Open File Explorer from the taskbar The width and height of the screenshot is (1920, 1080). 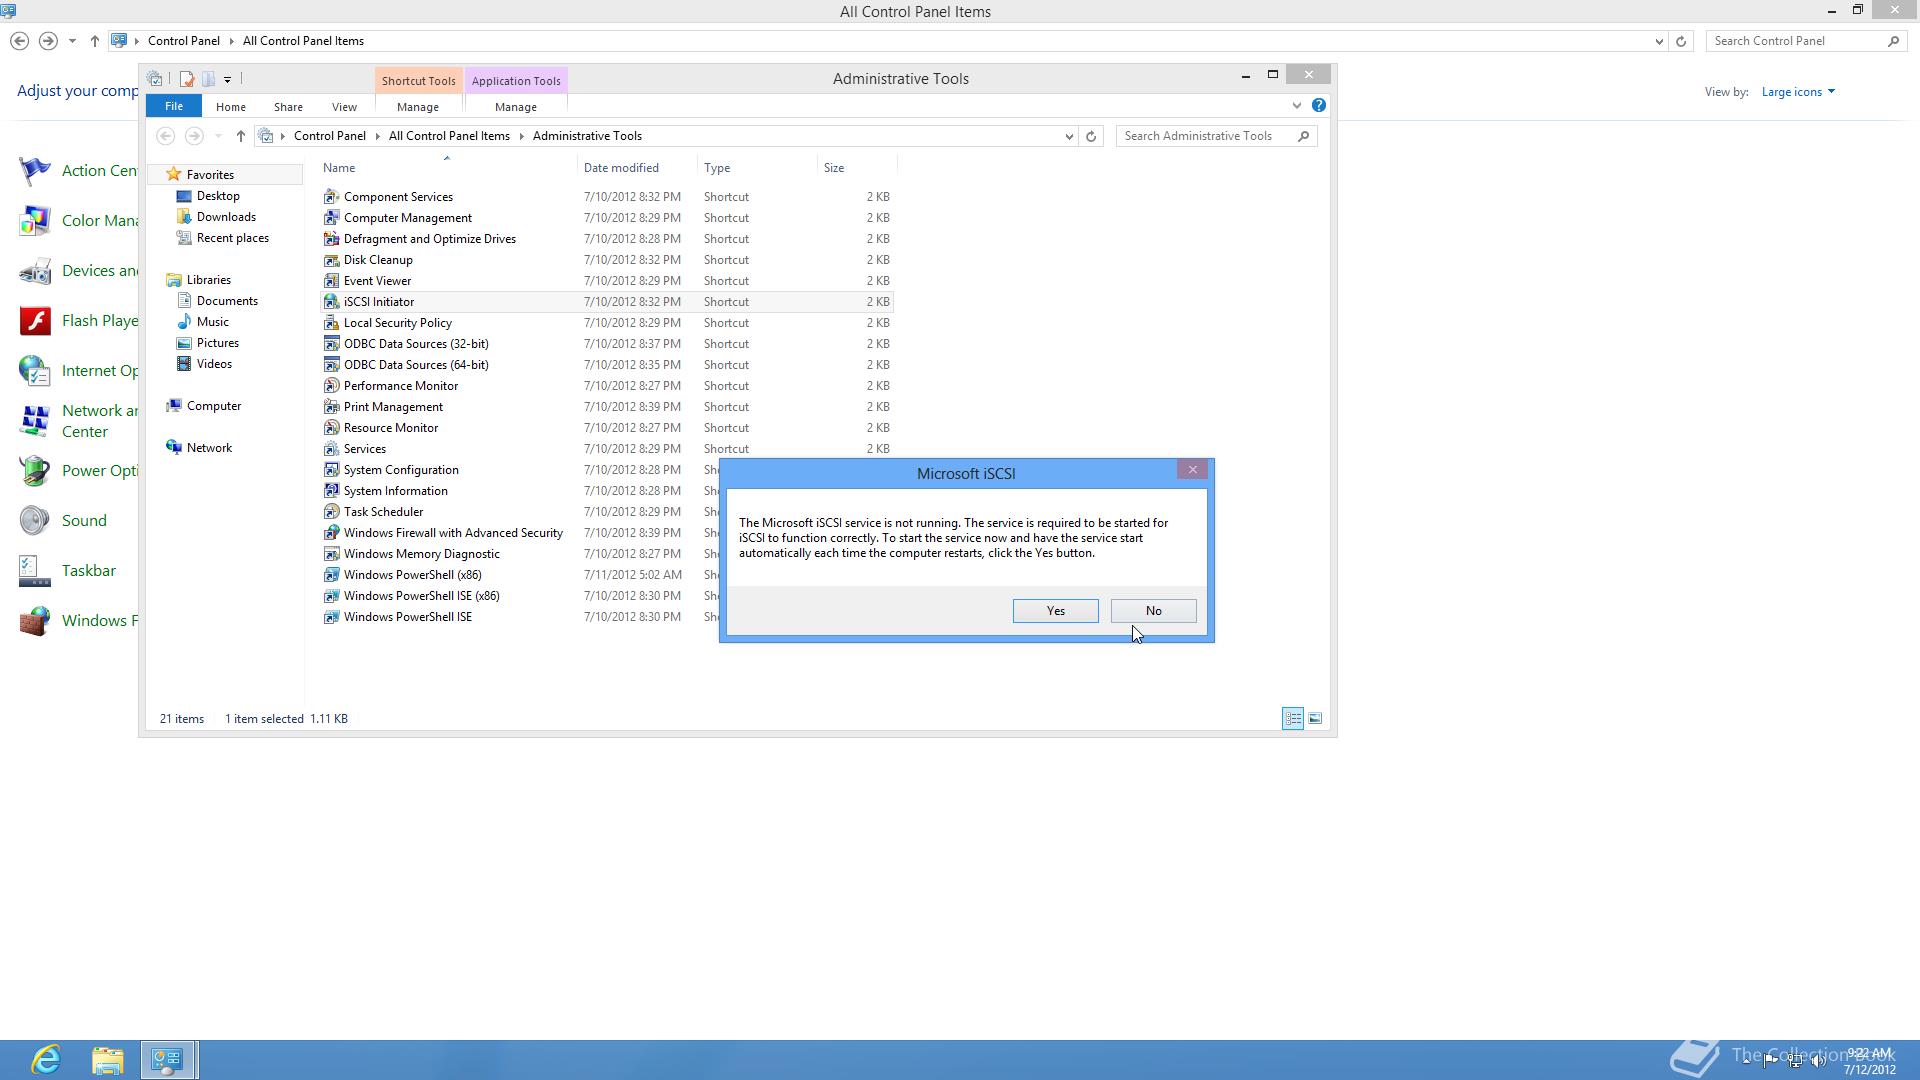[107, 1060]
